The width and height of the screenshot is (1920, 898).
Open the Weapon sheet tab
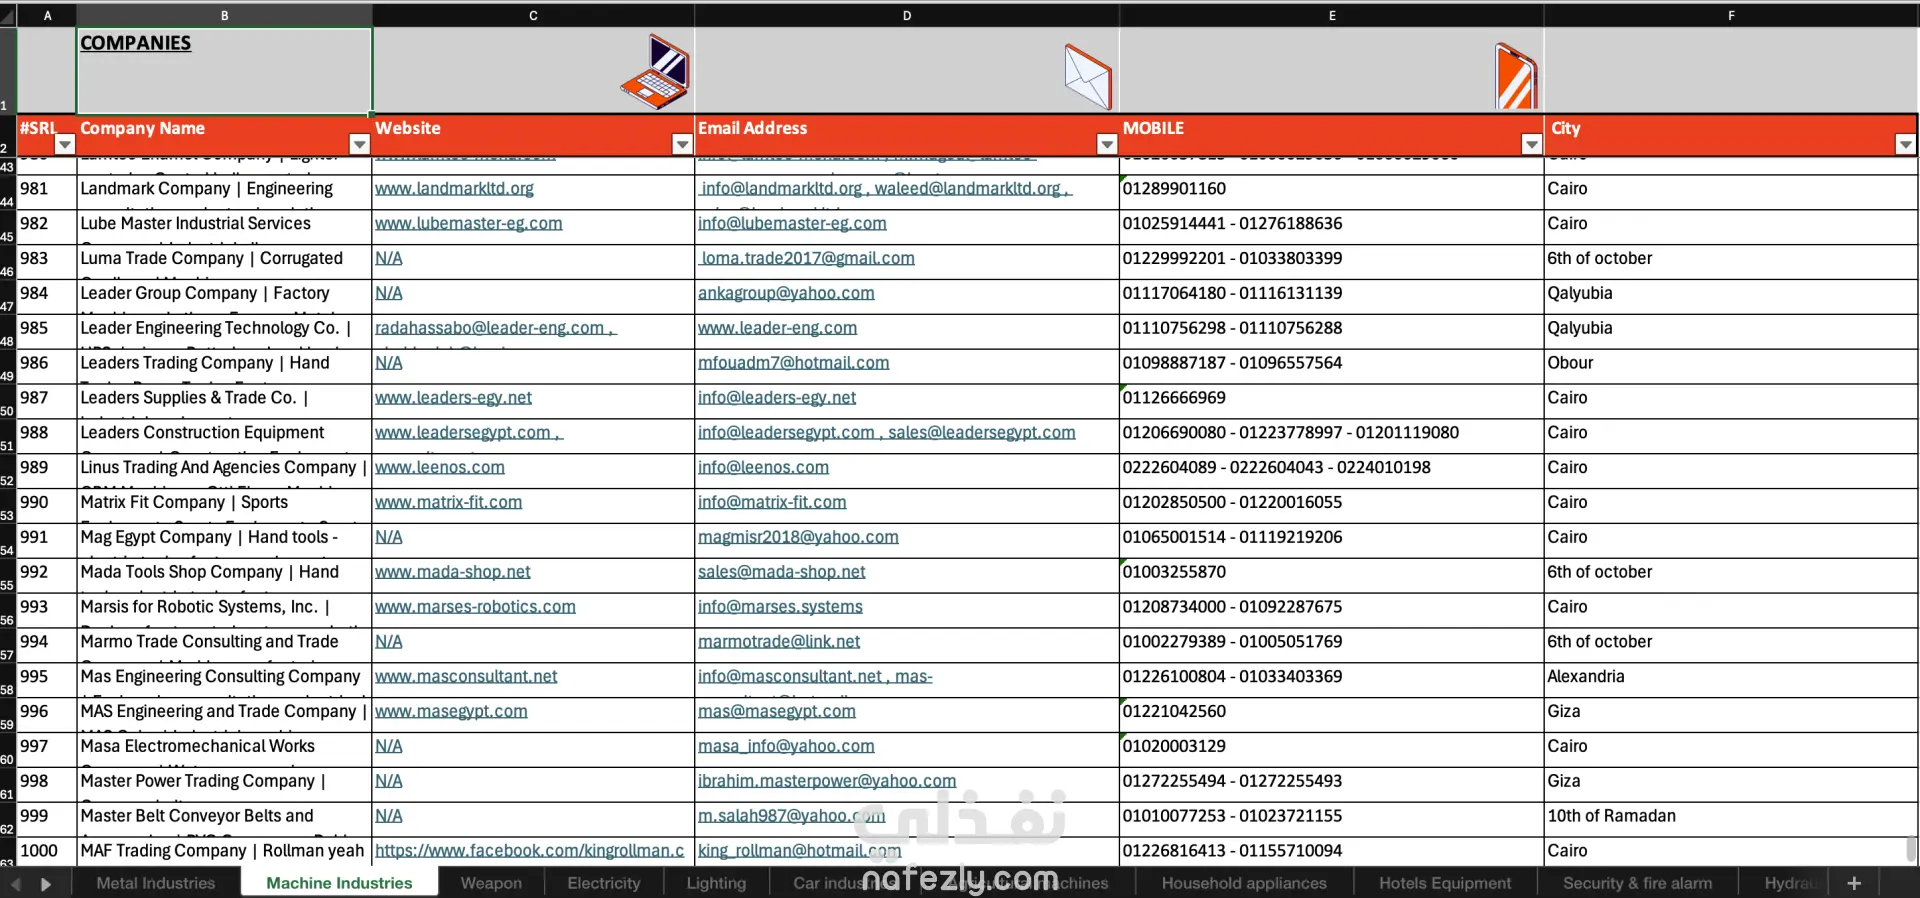pyautogui.click(x=491, y=883)
